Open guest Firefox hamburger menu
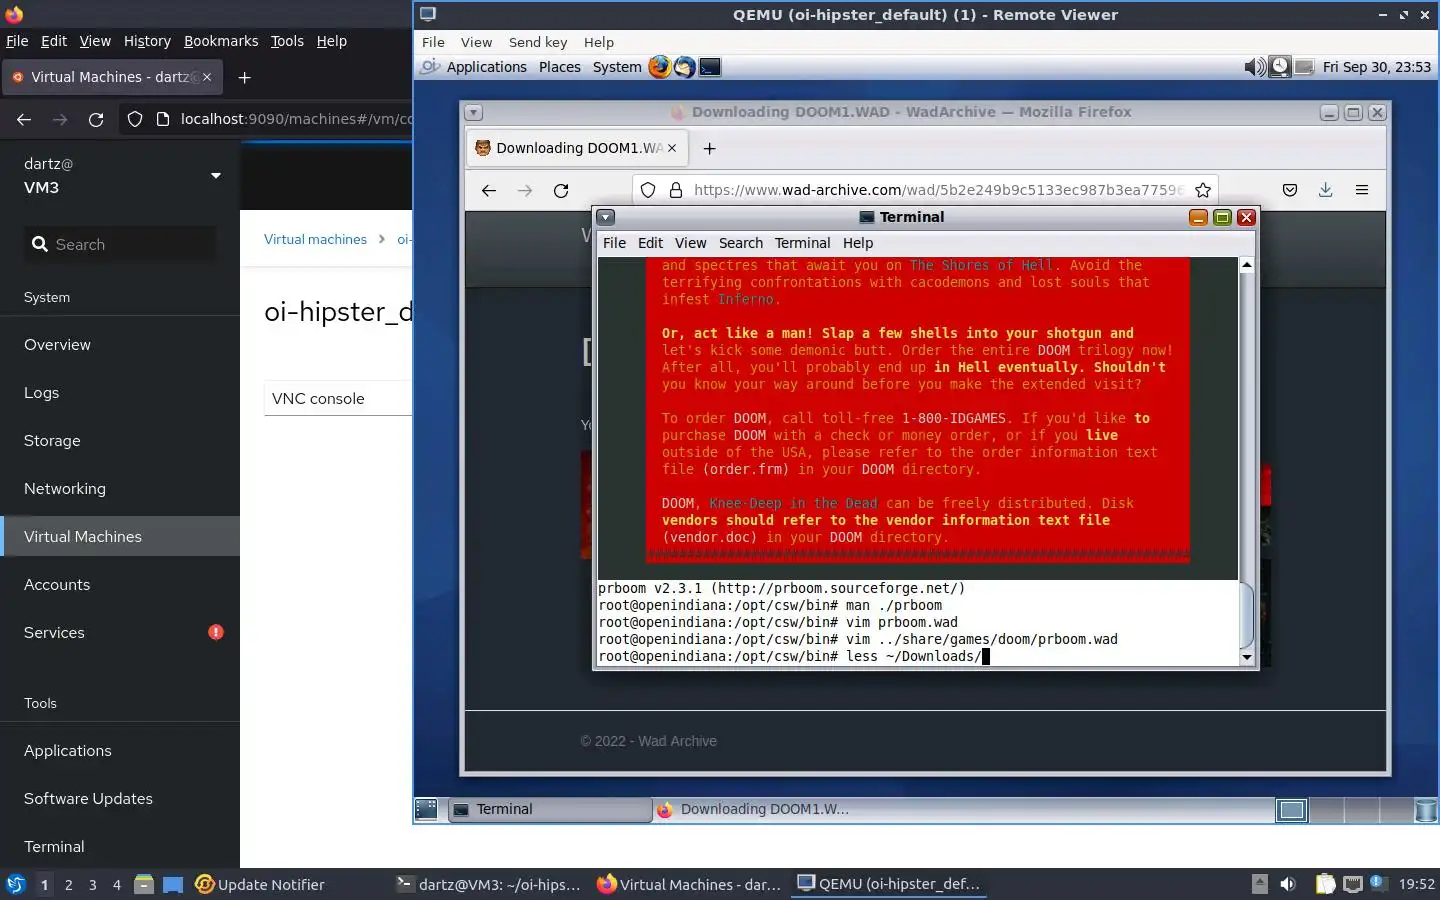1440x900 pixels. tap(1362, 190)
